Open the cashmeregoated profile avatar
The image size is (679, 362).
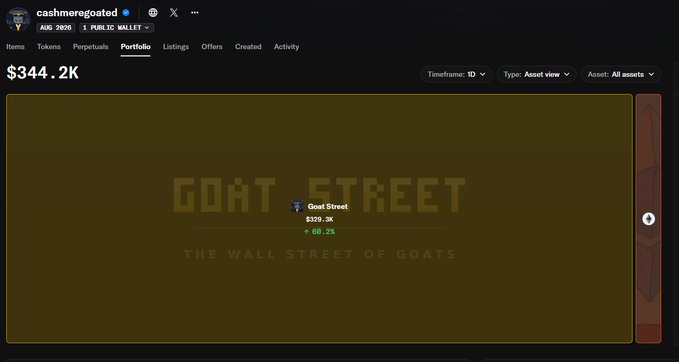[x=18, y=19]
